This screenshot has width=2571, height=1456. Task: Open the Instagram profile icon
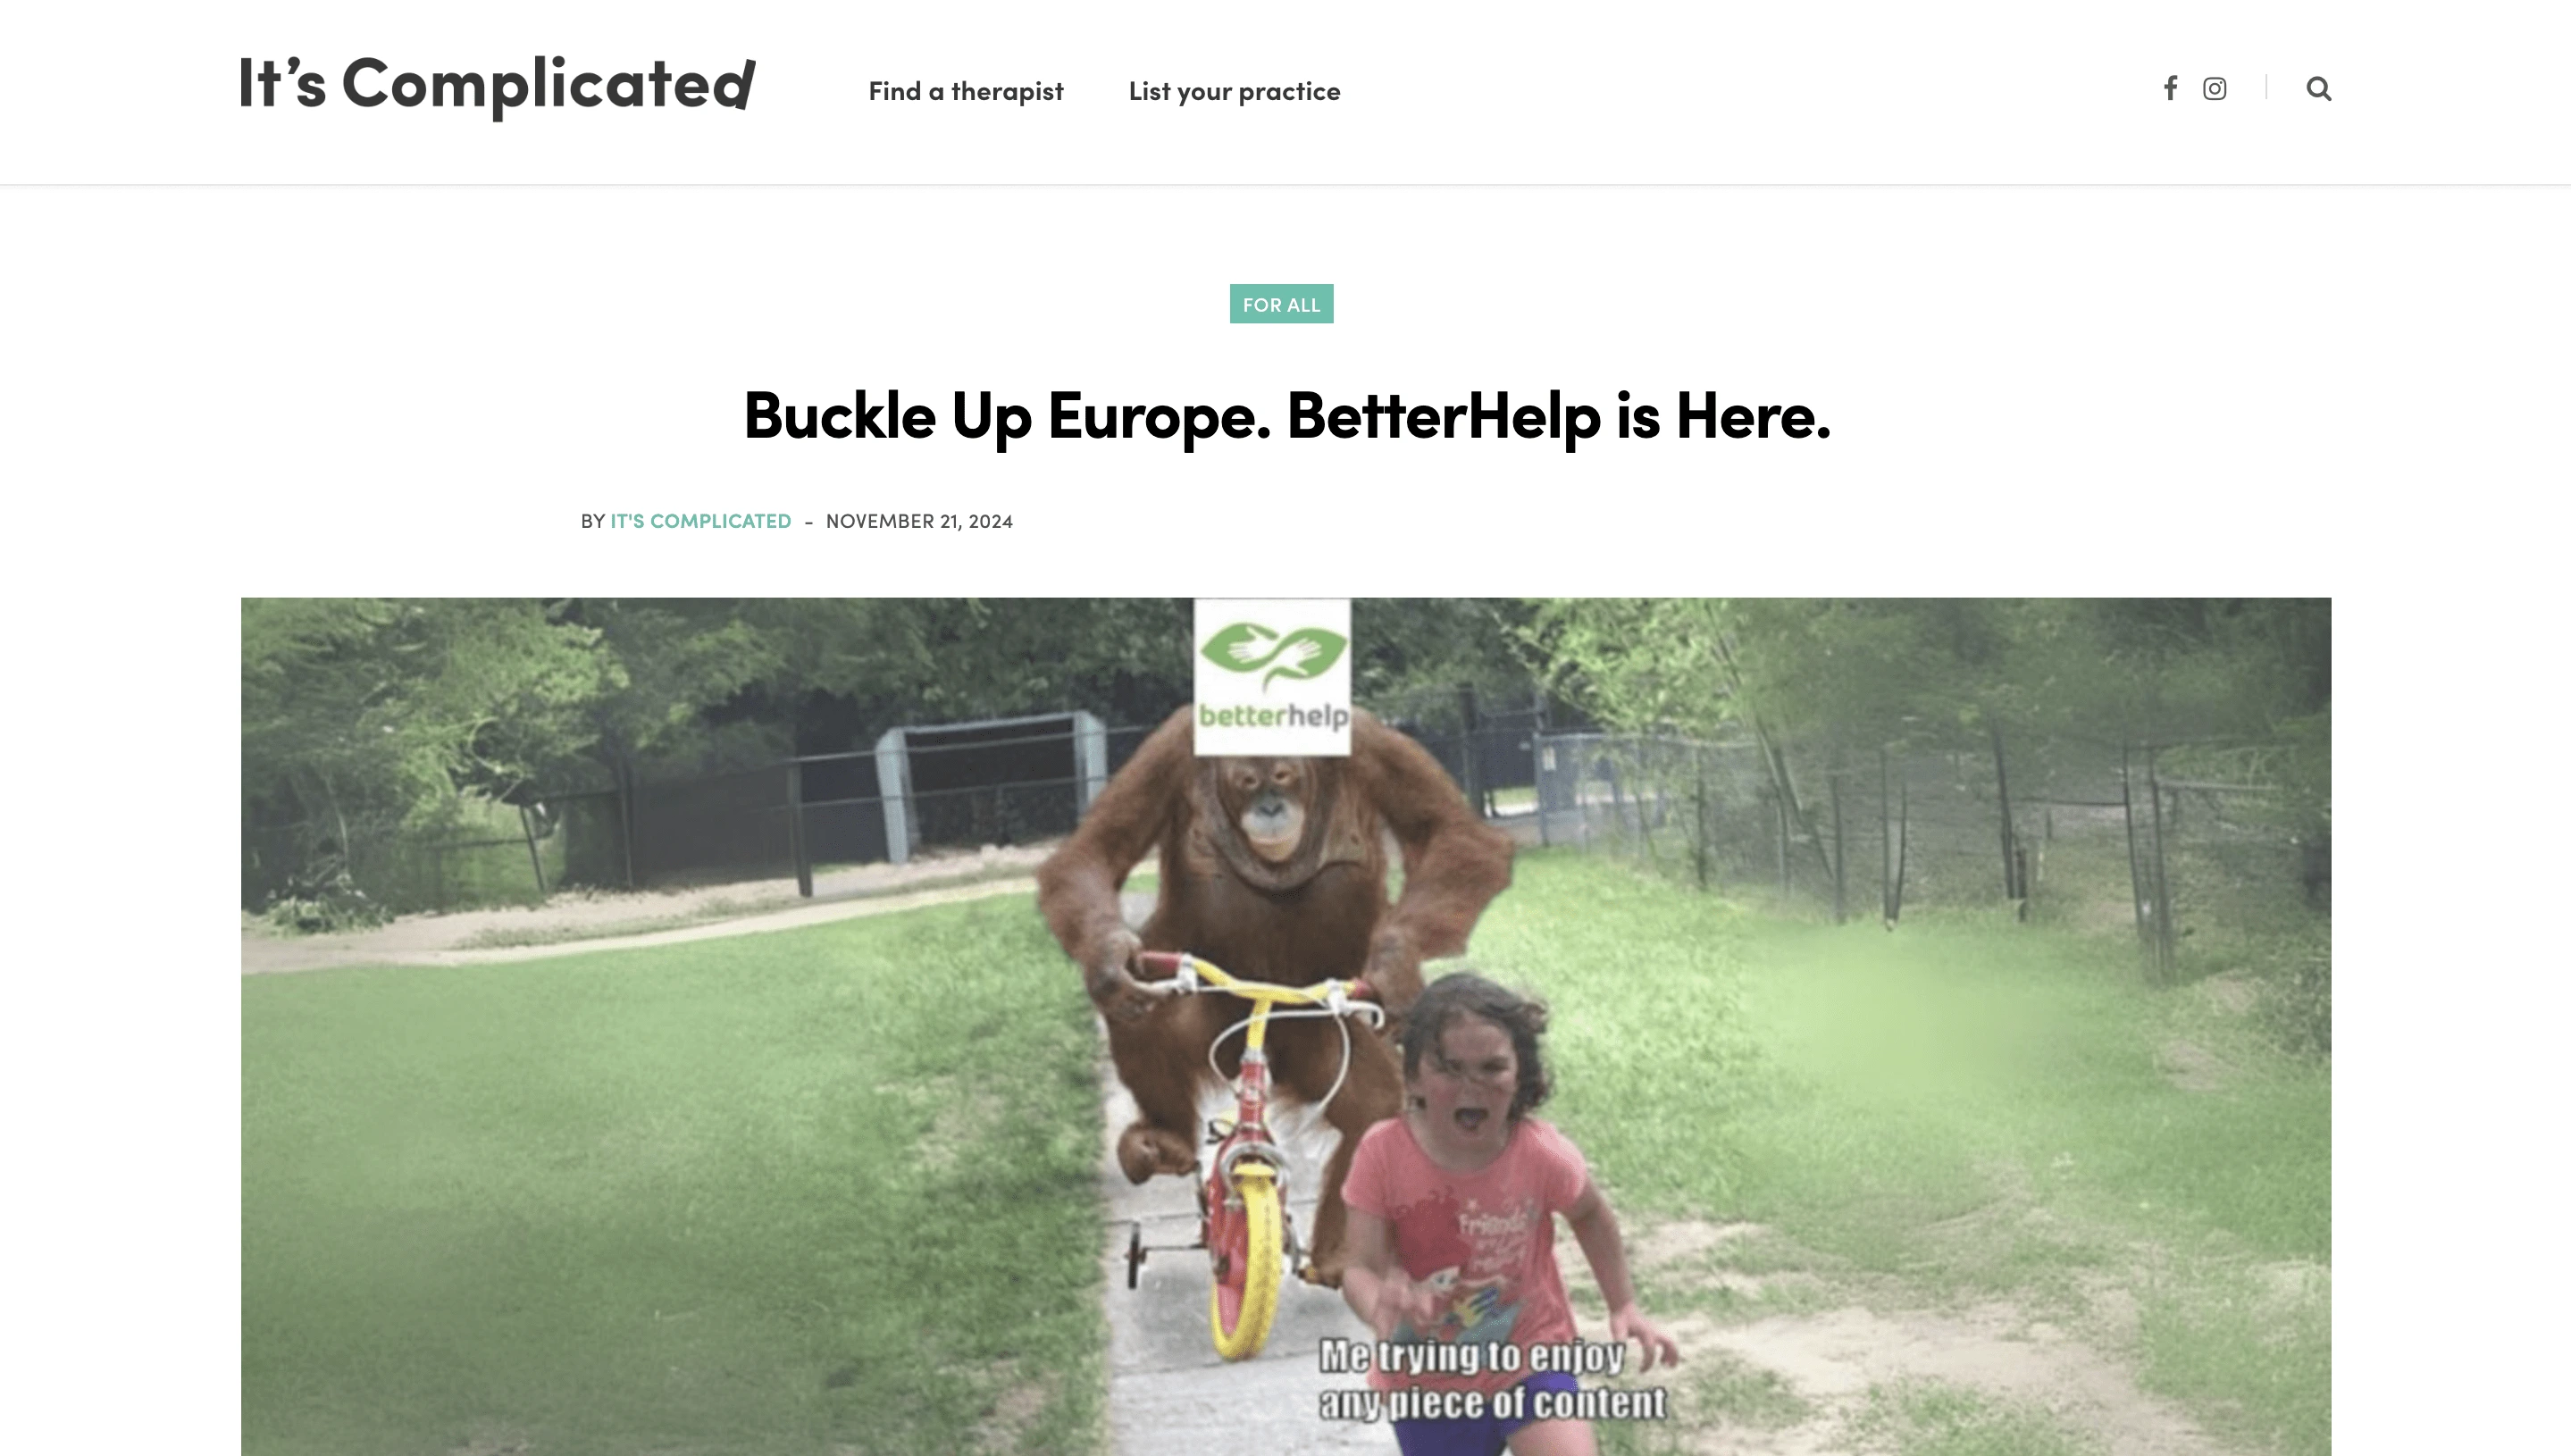pos(2215,89)
